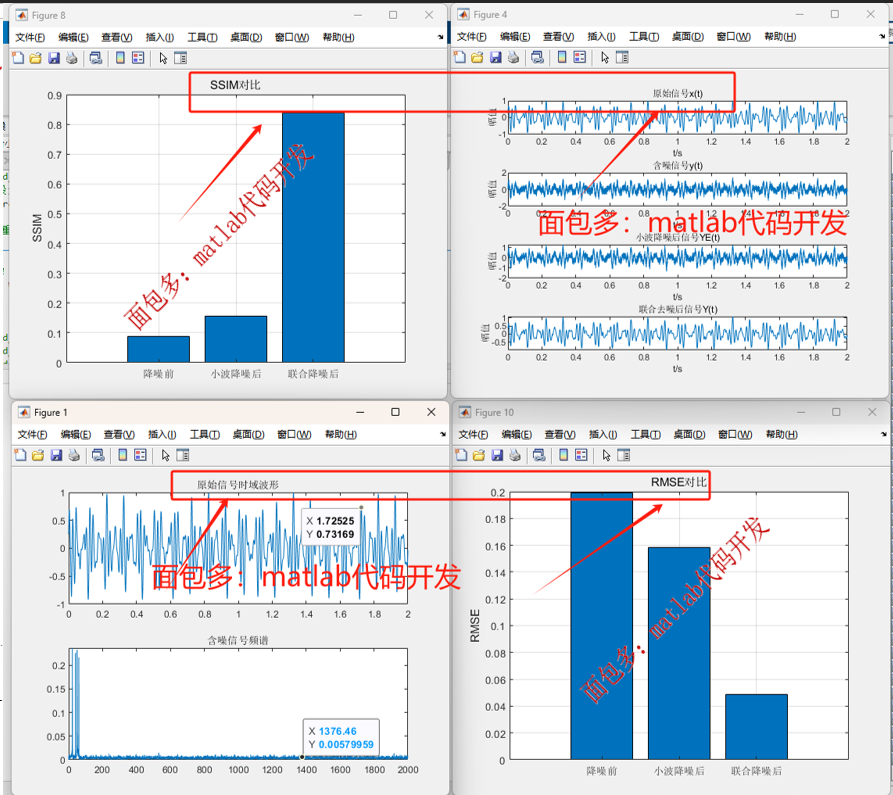This screenshot has height=795, width=893.
Task: Click Open File icon in Figure 1 toolbar
Action: pyautogui.click(x=38, y=455)
